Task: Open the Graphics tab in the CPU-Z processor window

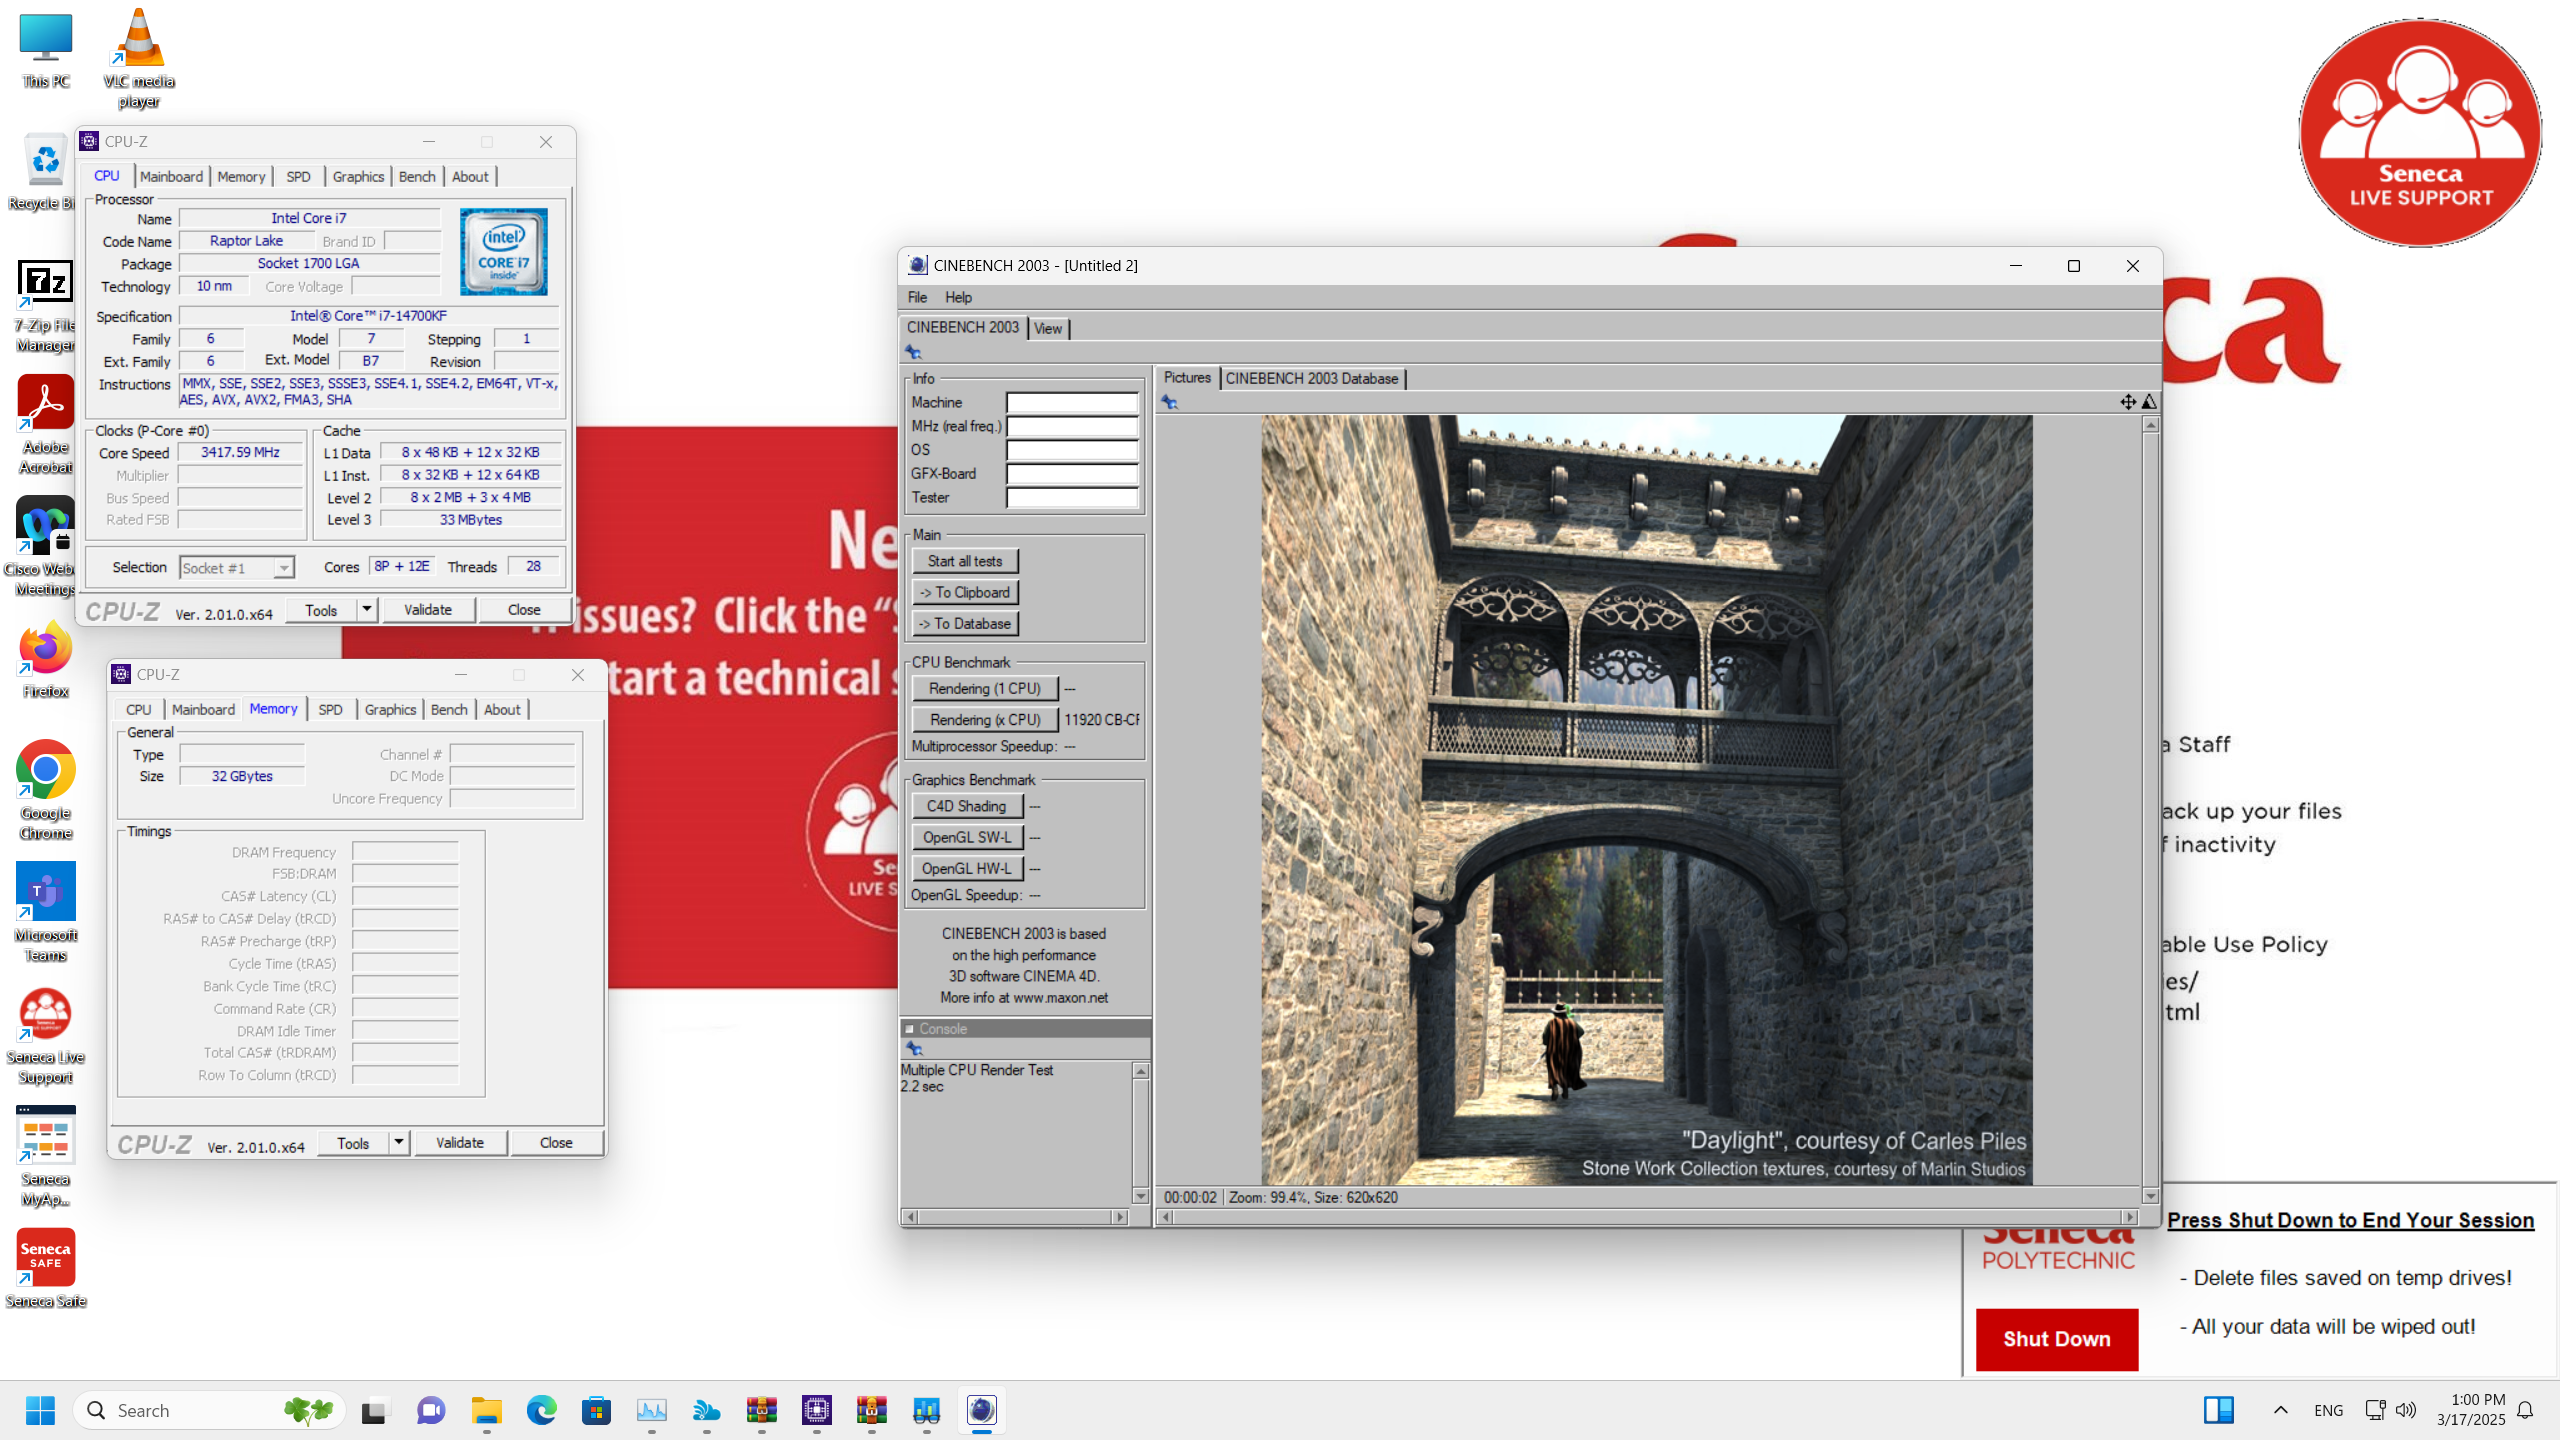Action: (358, 176)
